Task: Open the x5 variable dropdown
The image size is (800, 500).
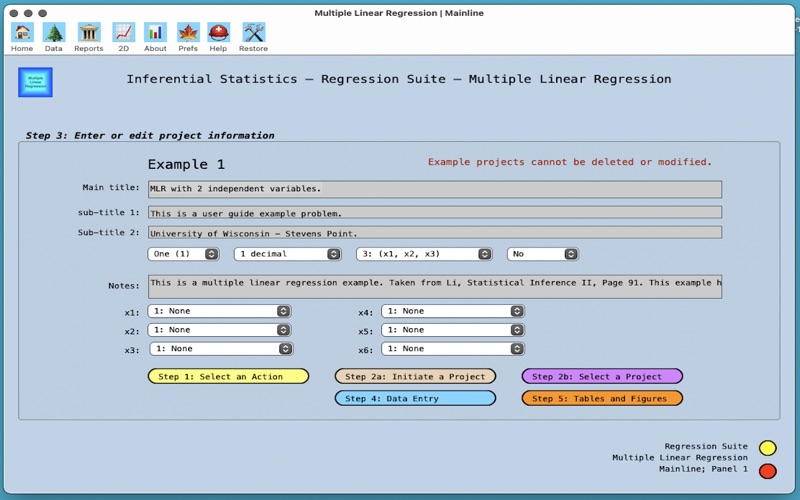Action: [453, 330]
